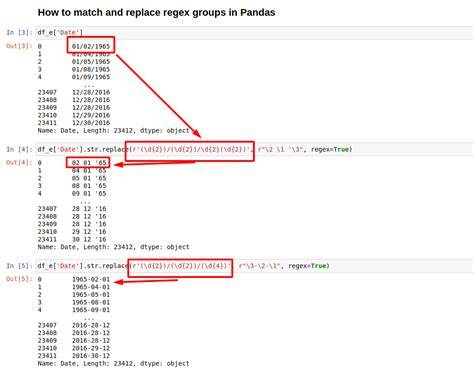
Task: Click the value "1965-05-01"
Action: [x=91, y=295]
